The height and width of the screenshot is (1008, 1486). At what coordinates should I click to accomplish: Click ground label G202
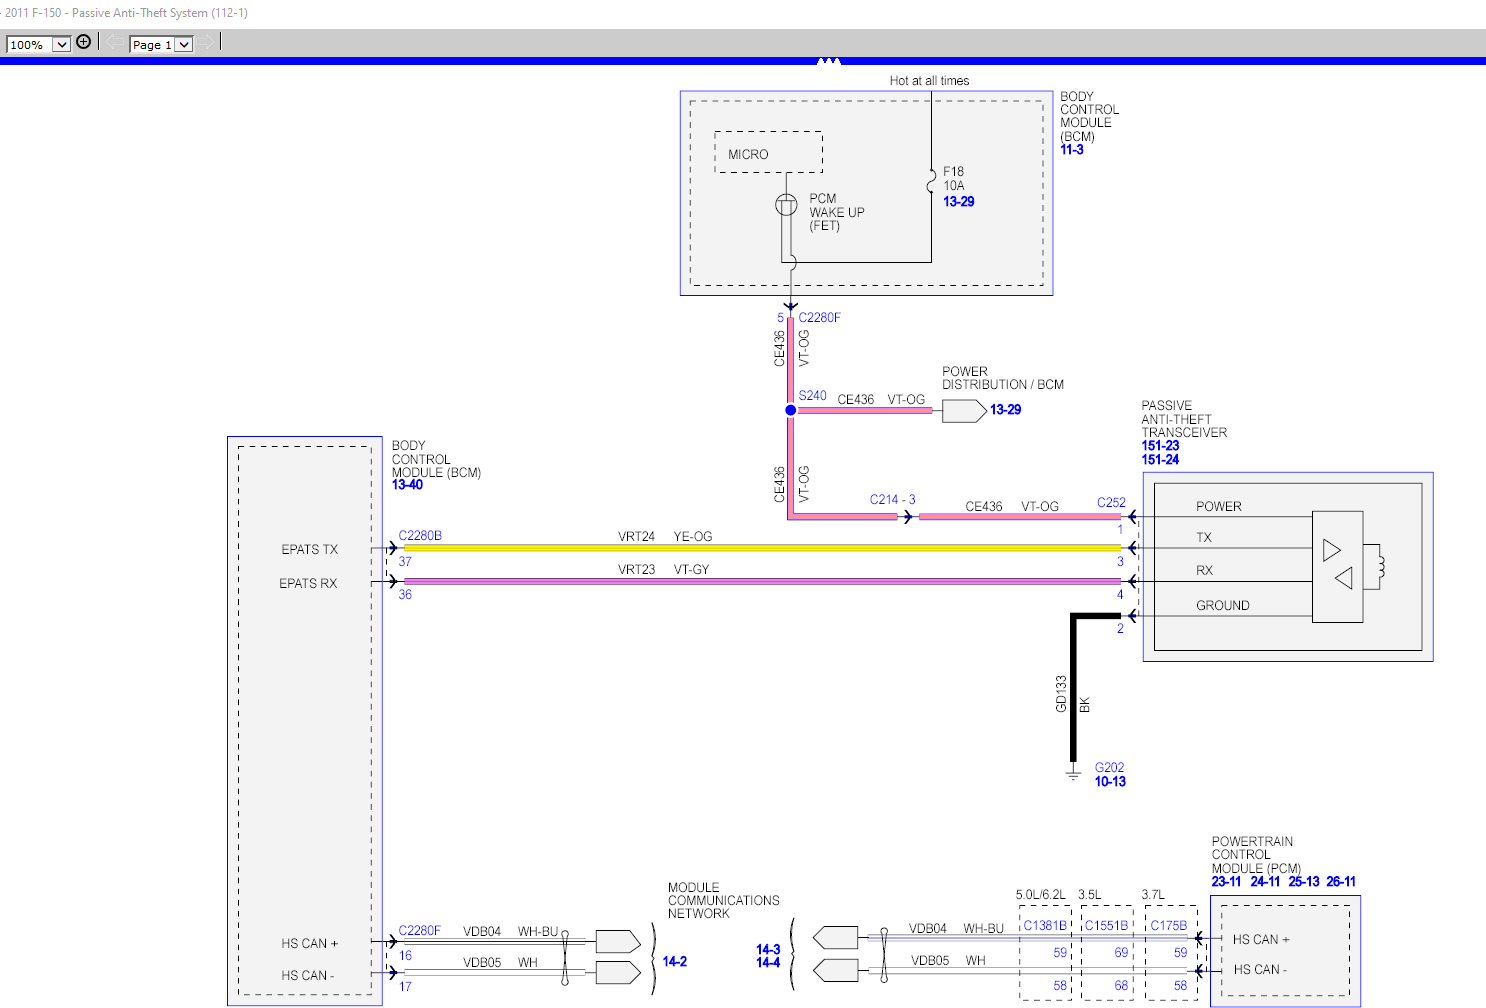[x=1109, y=768]
